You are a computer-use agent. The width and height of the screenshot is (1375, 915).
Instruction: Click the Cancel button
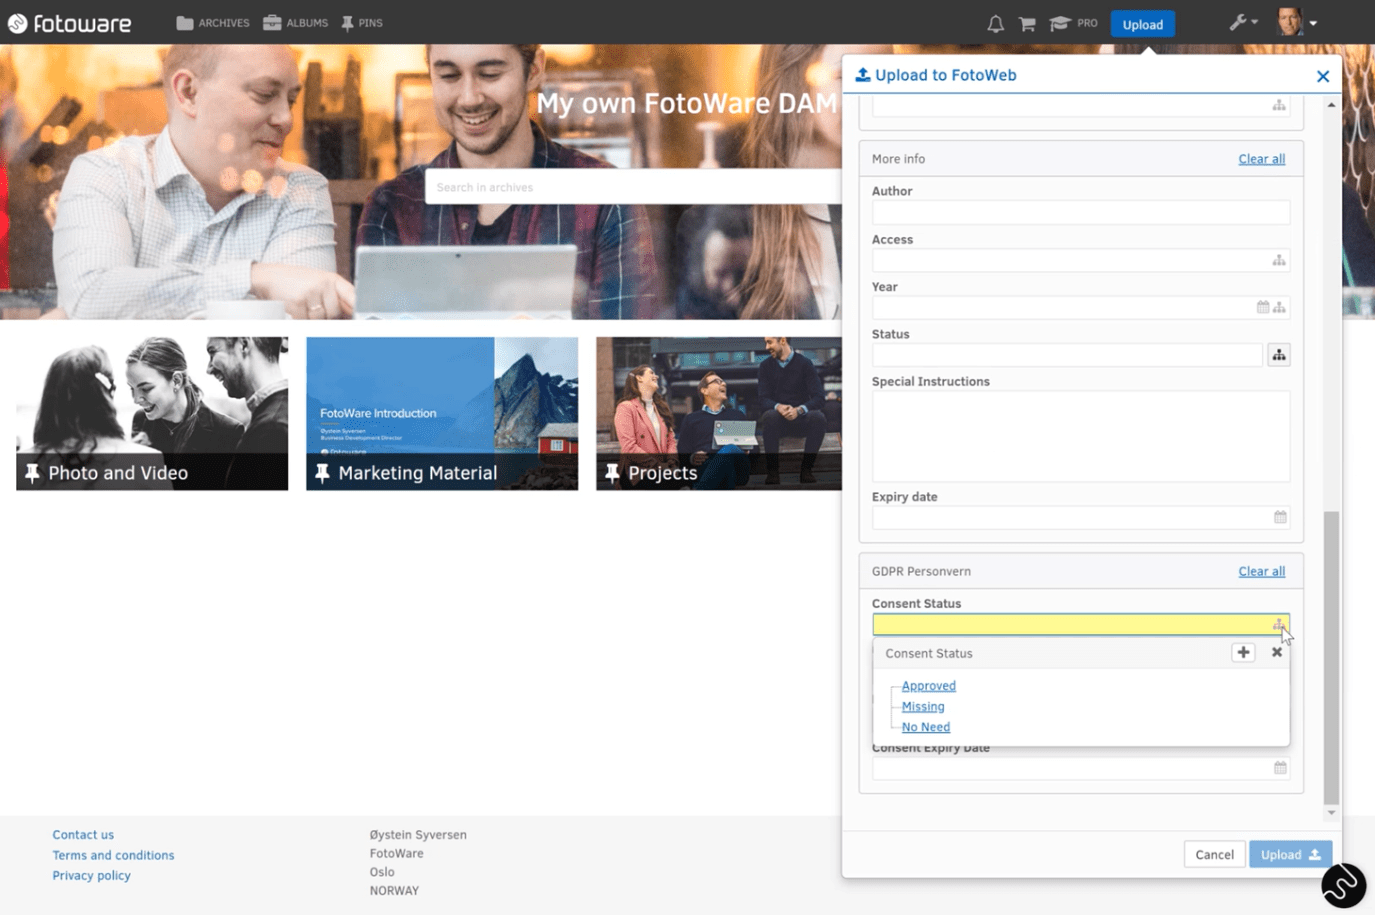(x=1214, y=854)
